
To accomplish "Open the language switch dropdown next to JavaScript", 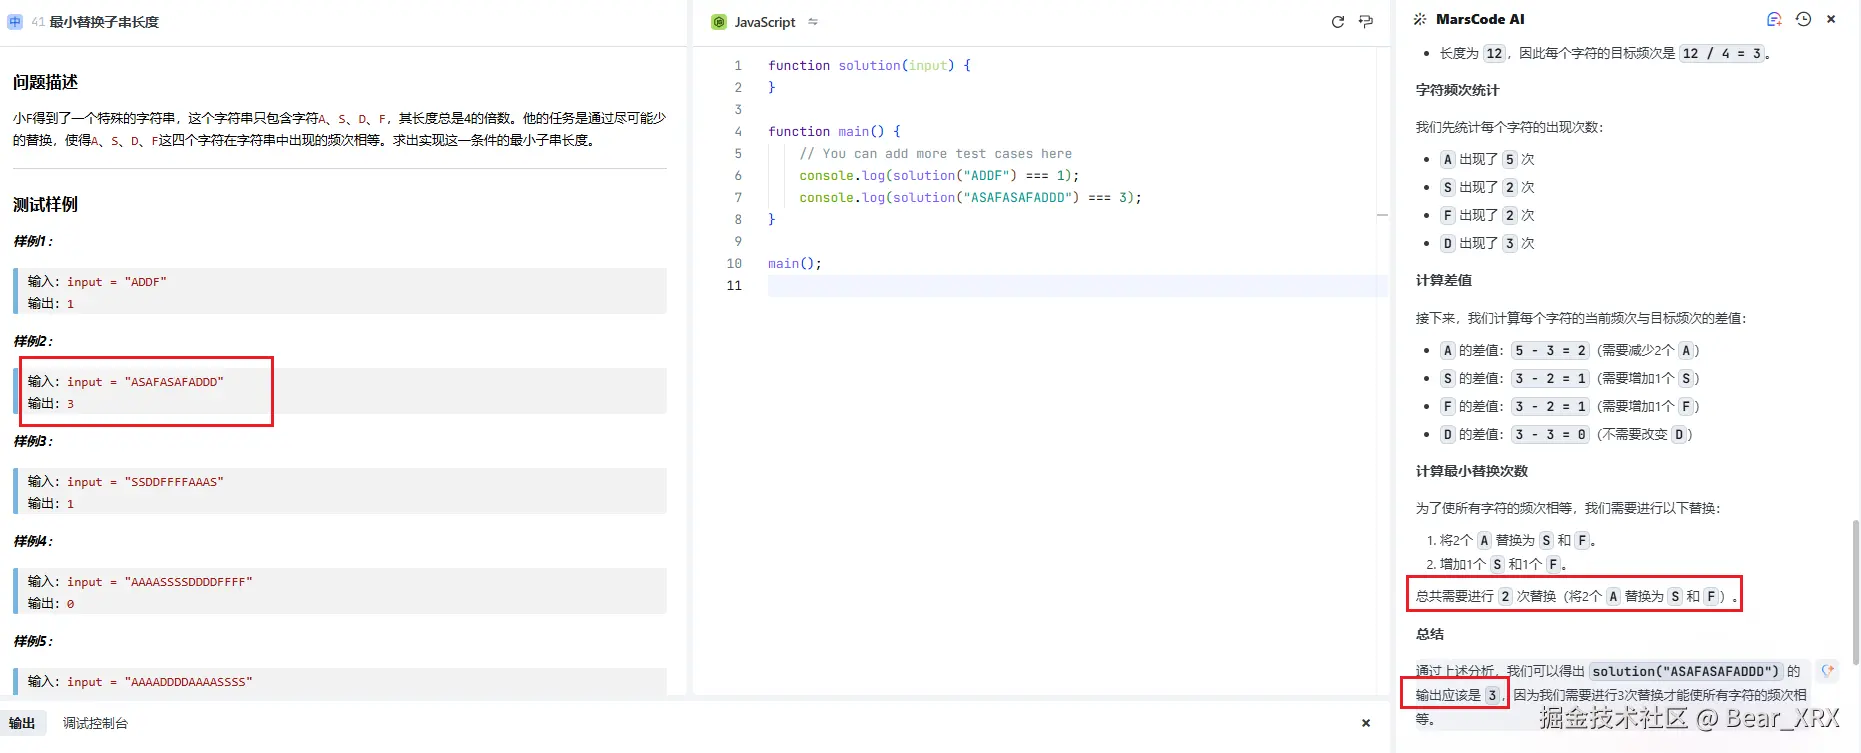I will (x=813, y=22).
